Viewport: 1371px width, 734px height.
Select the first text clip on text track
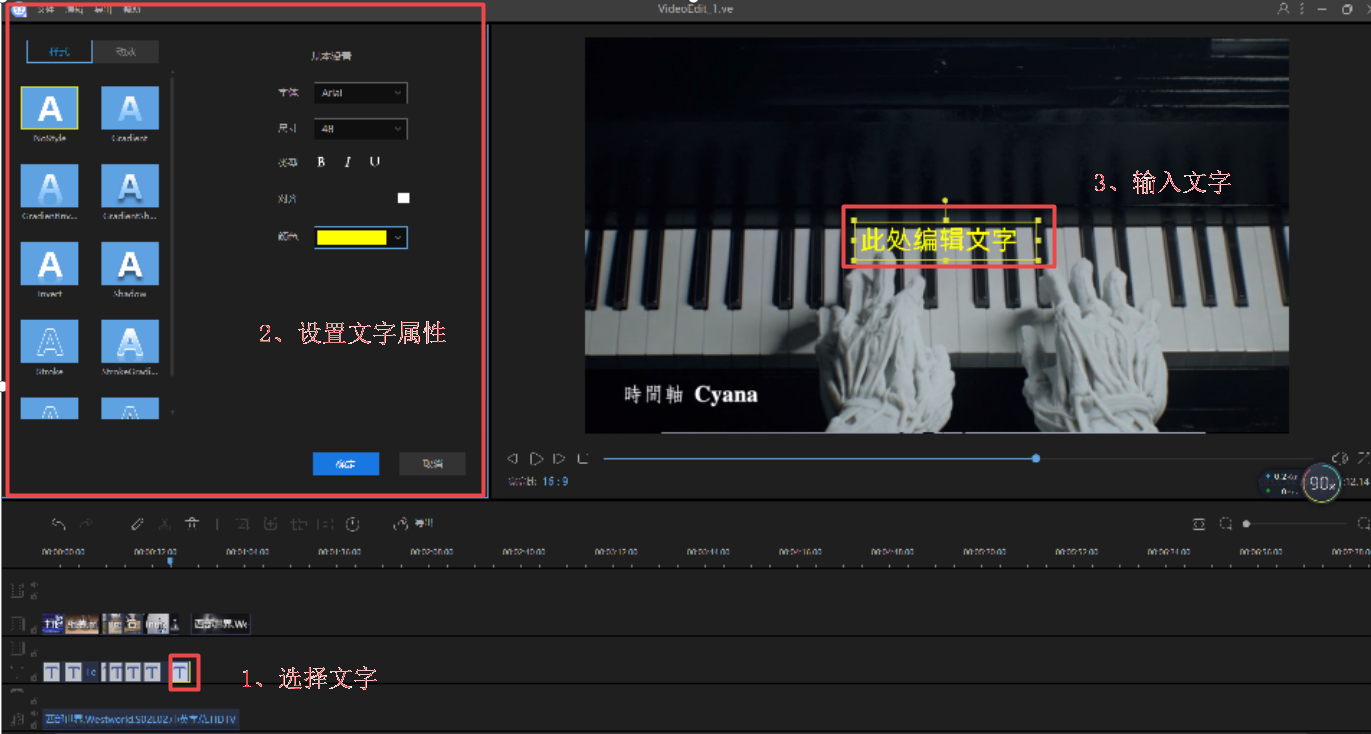[x=52, y=672]
